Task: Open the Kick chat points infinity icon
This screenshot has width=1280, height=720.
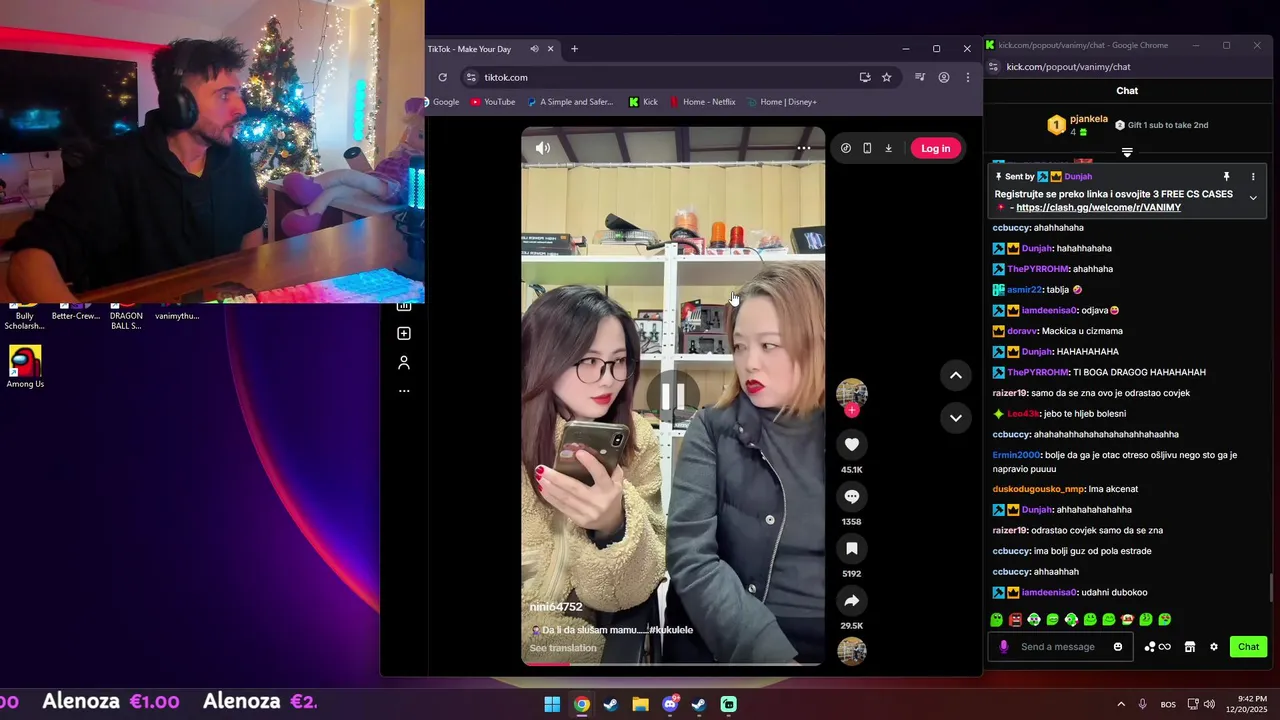Action: coord(1157,647)
